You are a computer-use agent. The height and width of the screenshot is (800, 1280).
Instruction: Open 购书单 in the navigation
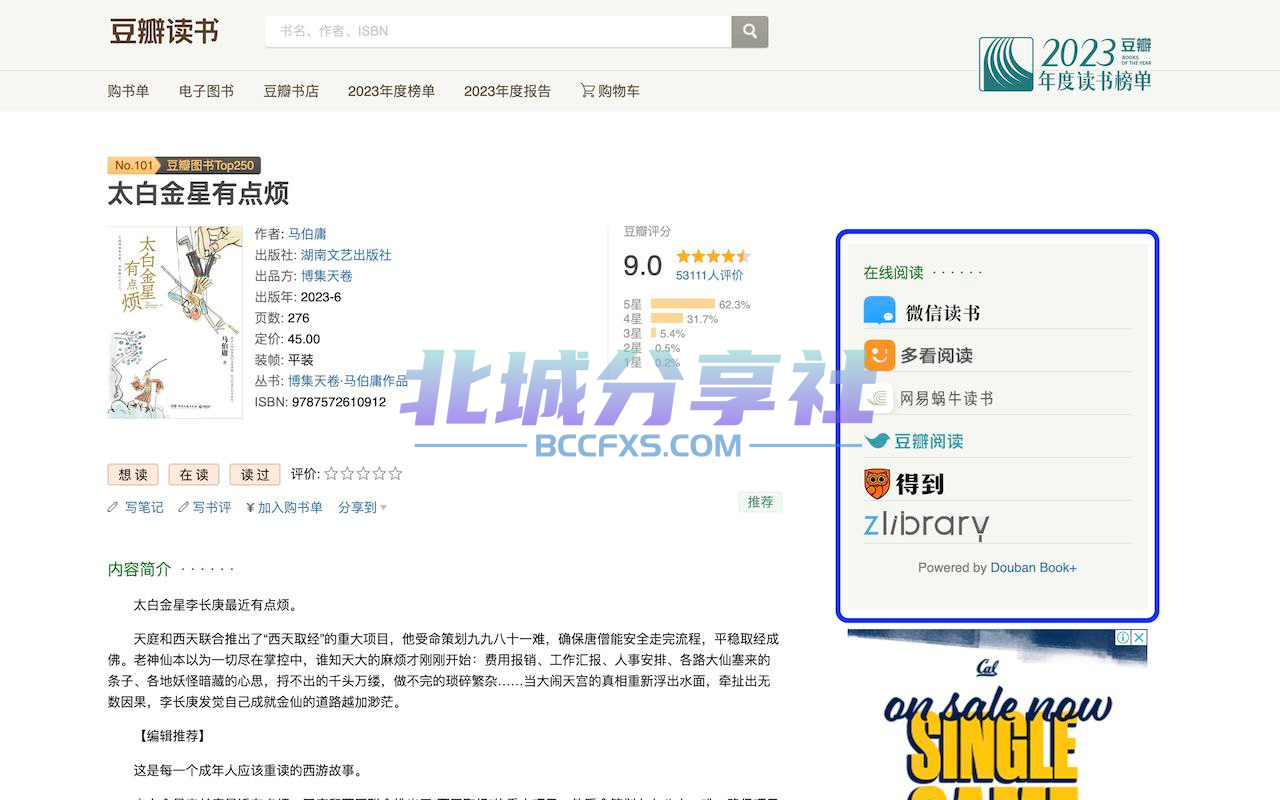128,91
